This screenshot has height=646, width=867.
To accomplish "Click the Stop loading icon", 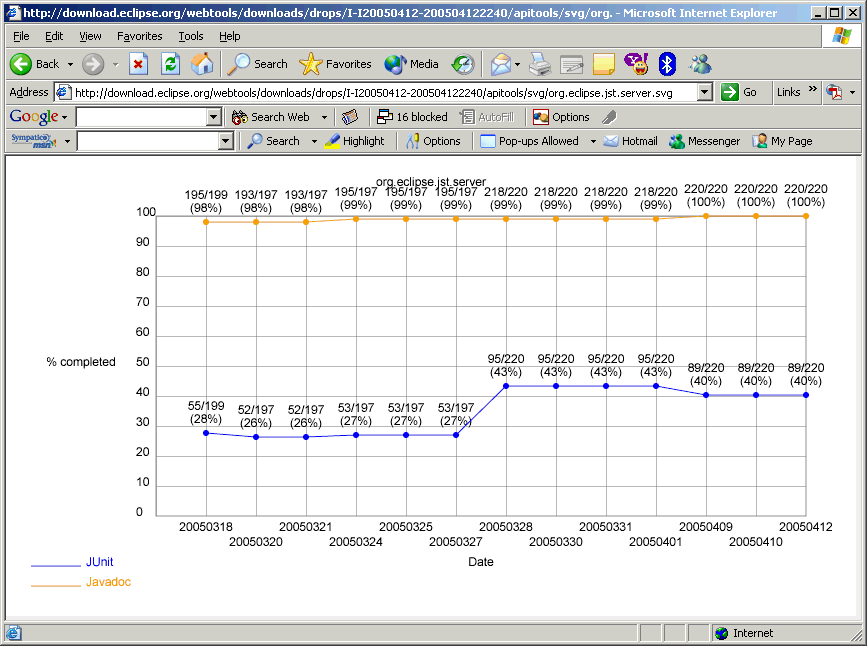I will click(x=138, y=64).
